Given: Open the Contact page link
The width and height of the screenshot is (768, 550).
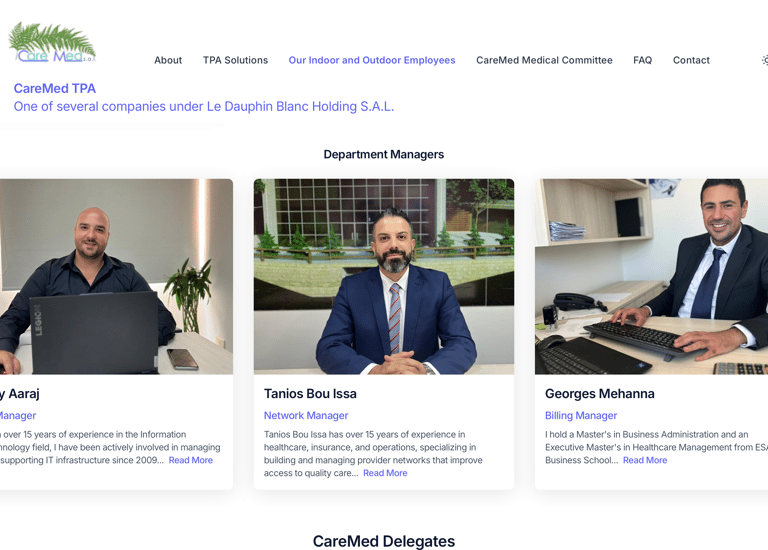Looking at the screenshot, I should click(691, 60).
